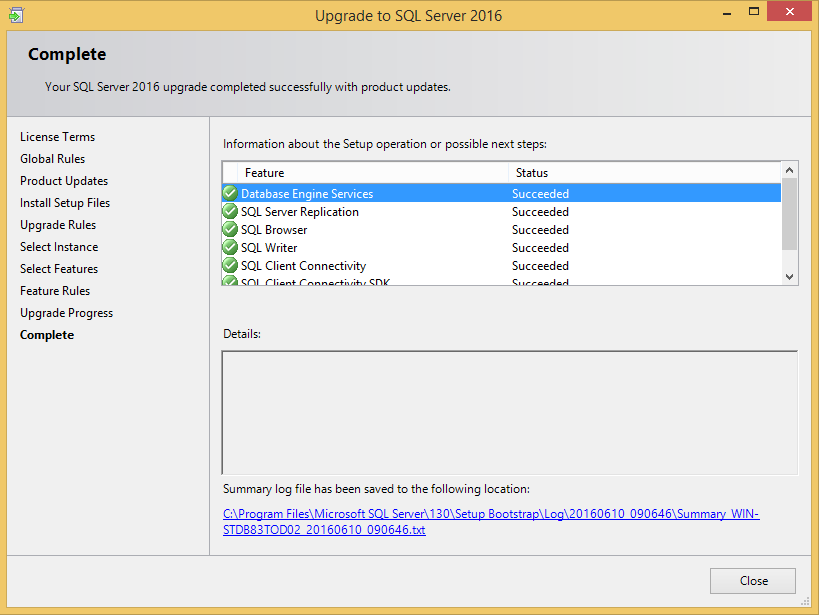Select the Database Engine Services row
The height and width of the screenshot is (615, 819).
click(501, 193)
